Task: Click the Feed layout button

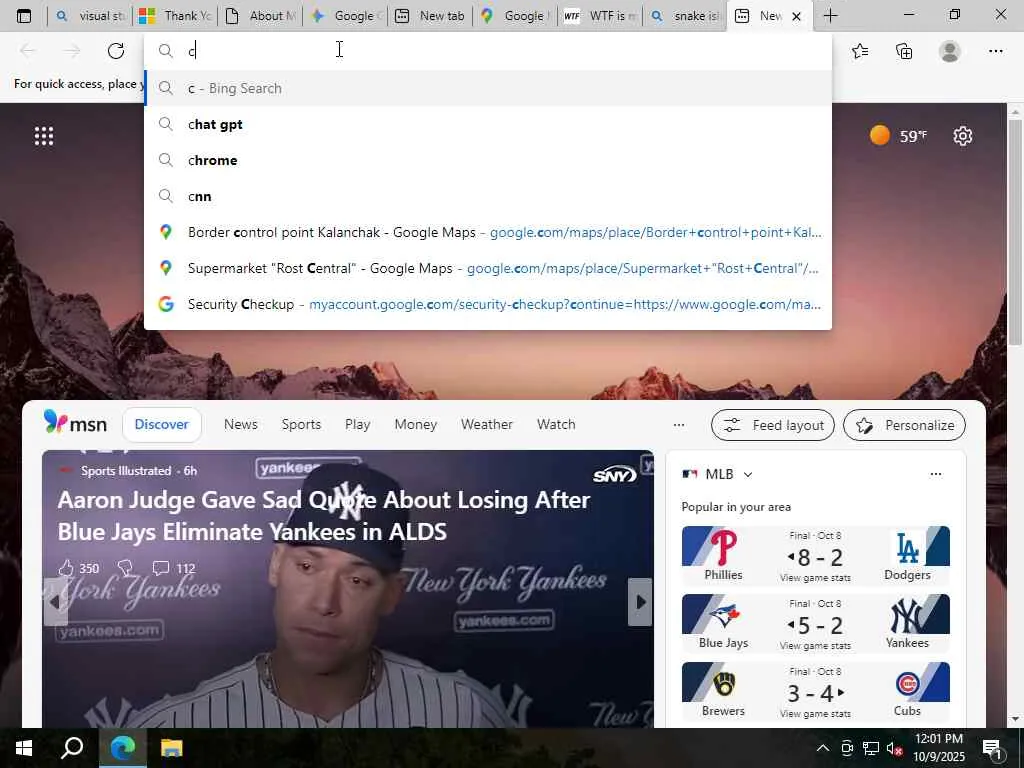Action: click(x=773, y=425)
